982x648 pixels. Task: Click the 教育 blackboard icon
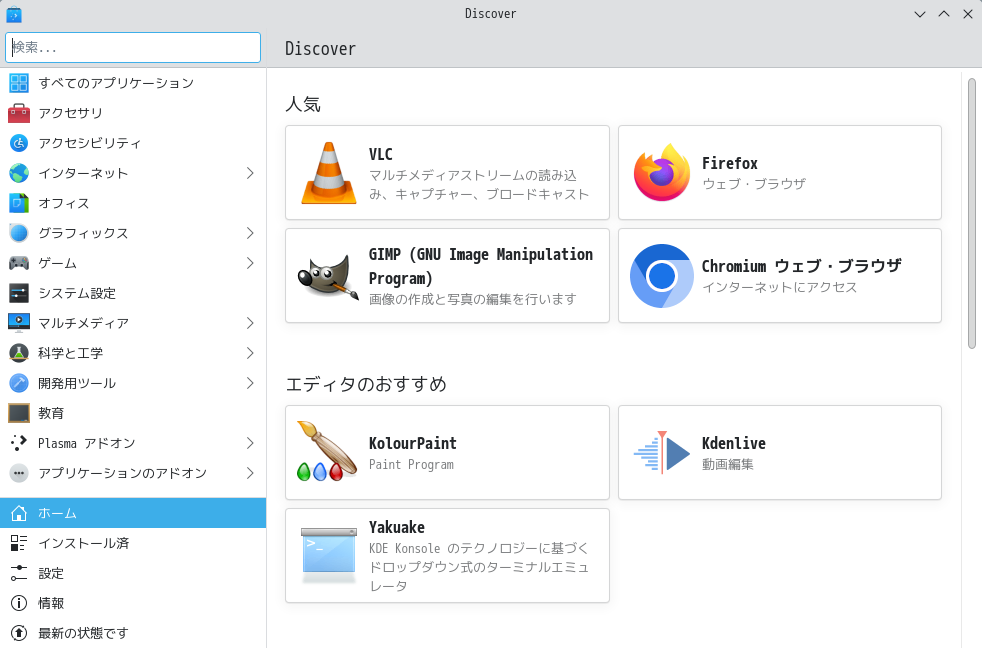(19, 413)
